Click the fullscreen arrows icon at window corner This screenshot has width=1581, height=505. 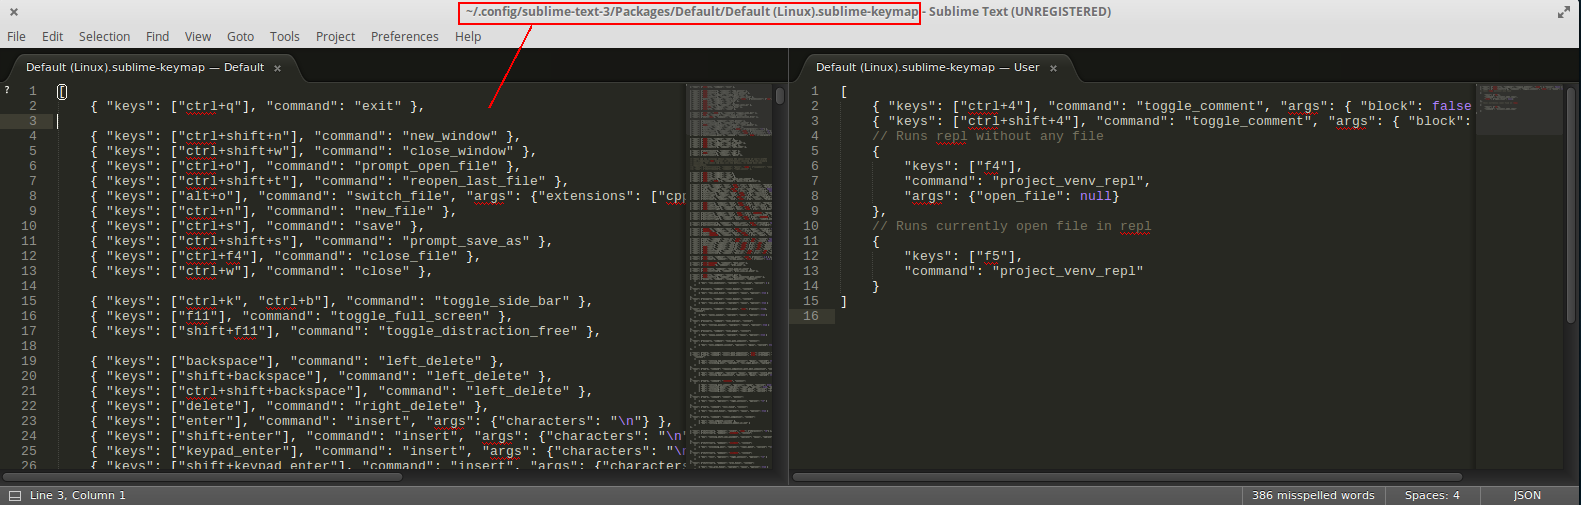coord(1564,12)
